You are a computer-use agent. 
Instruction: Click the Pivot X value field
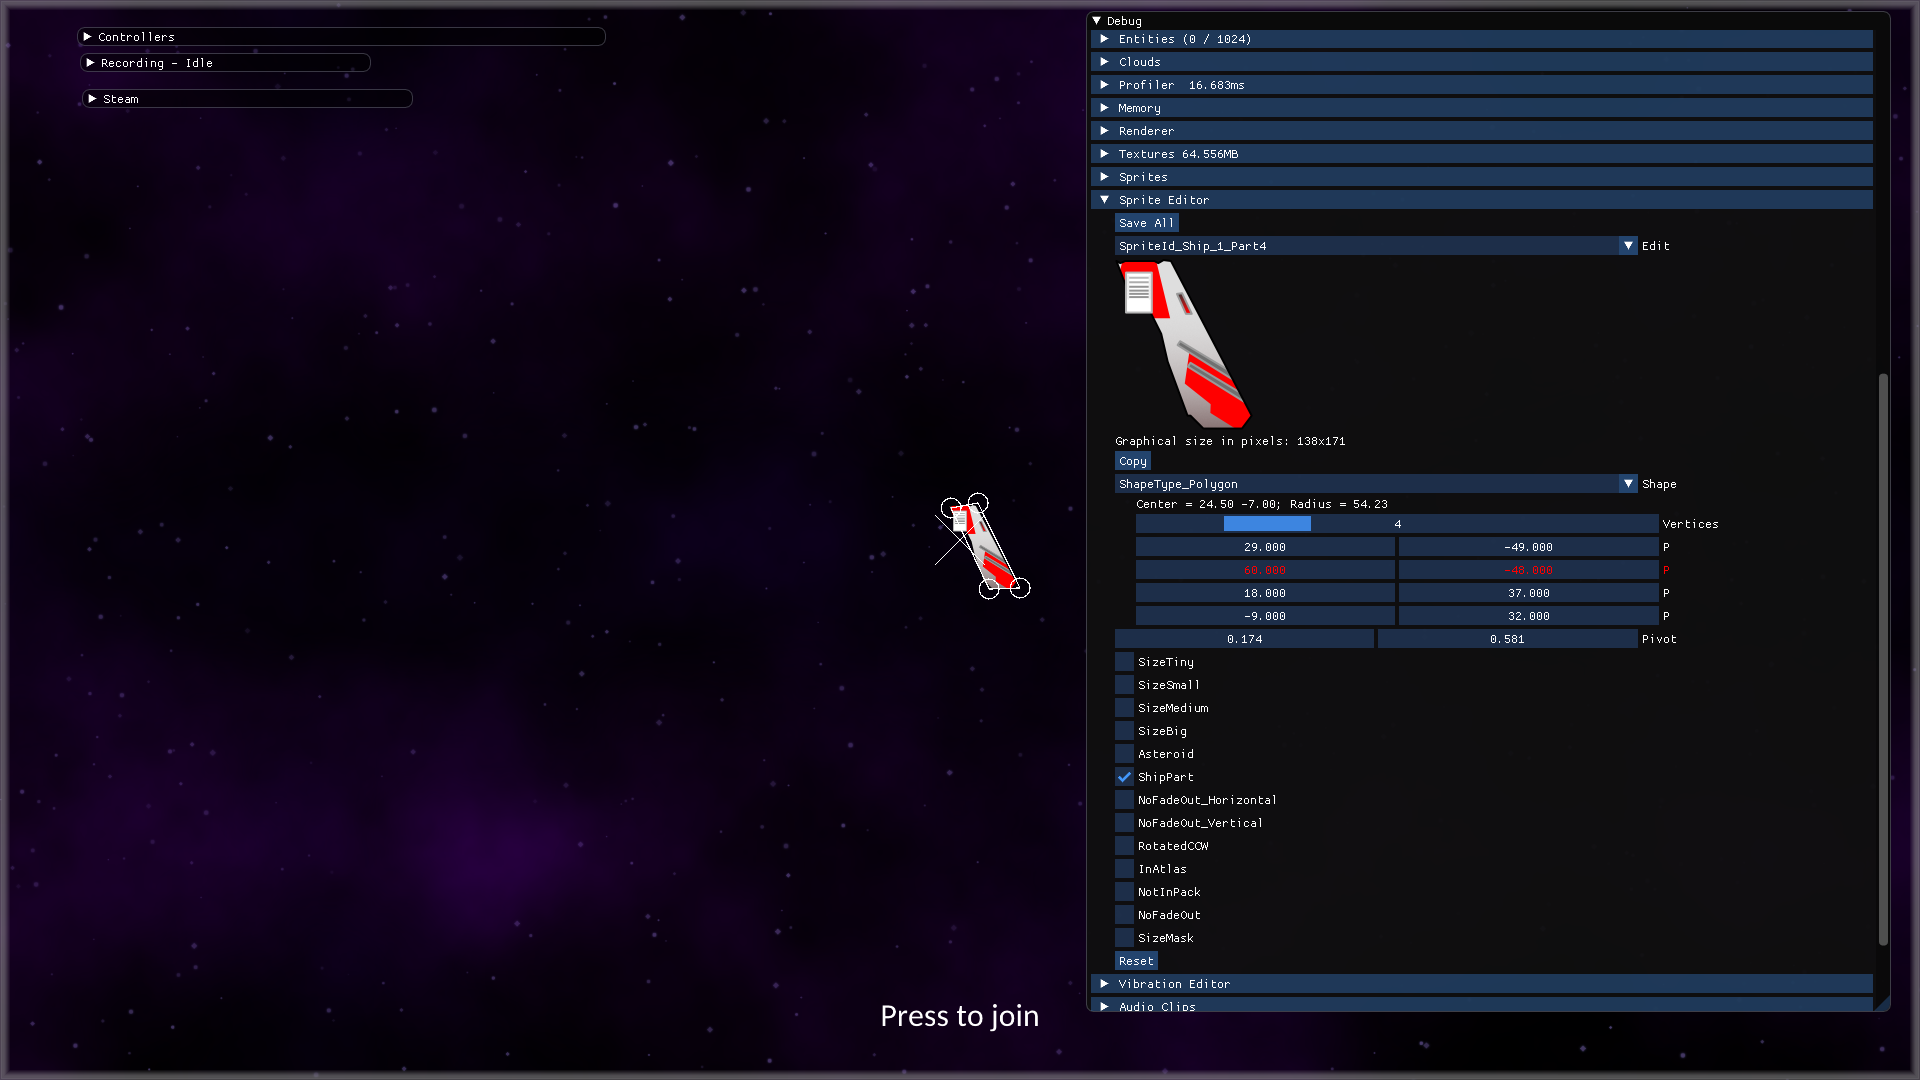1244,639
